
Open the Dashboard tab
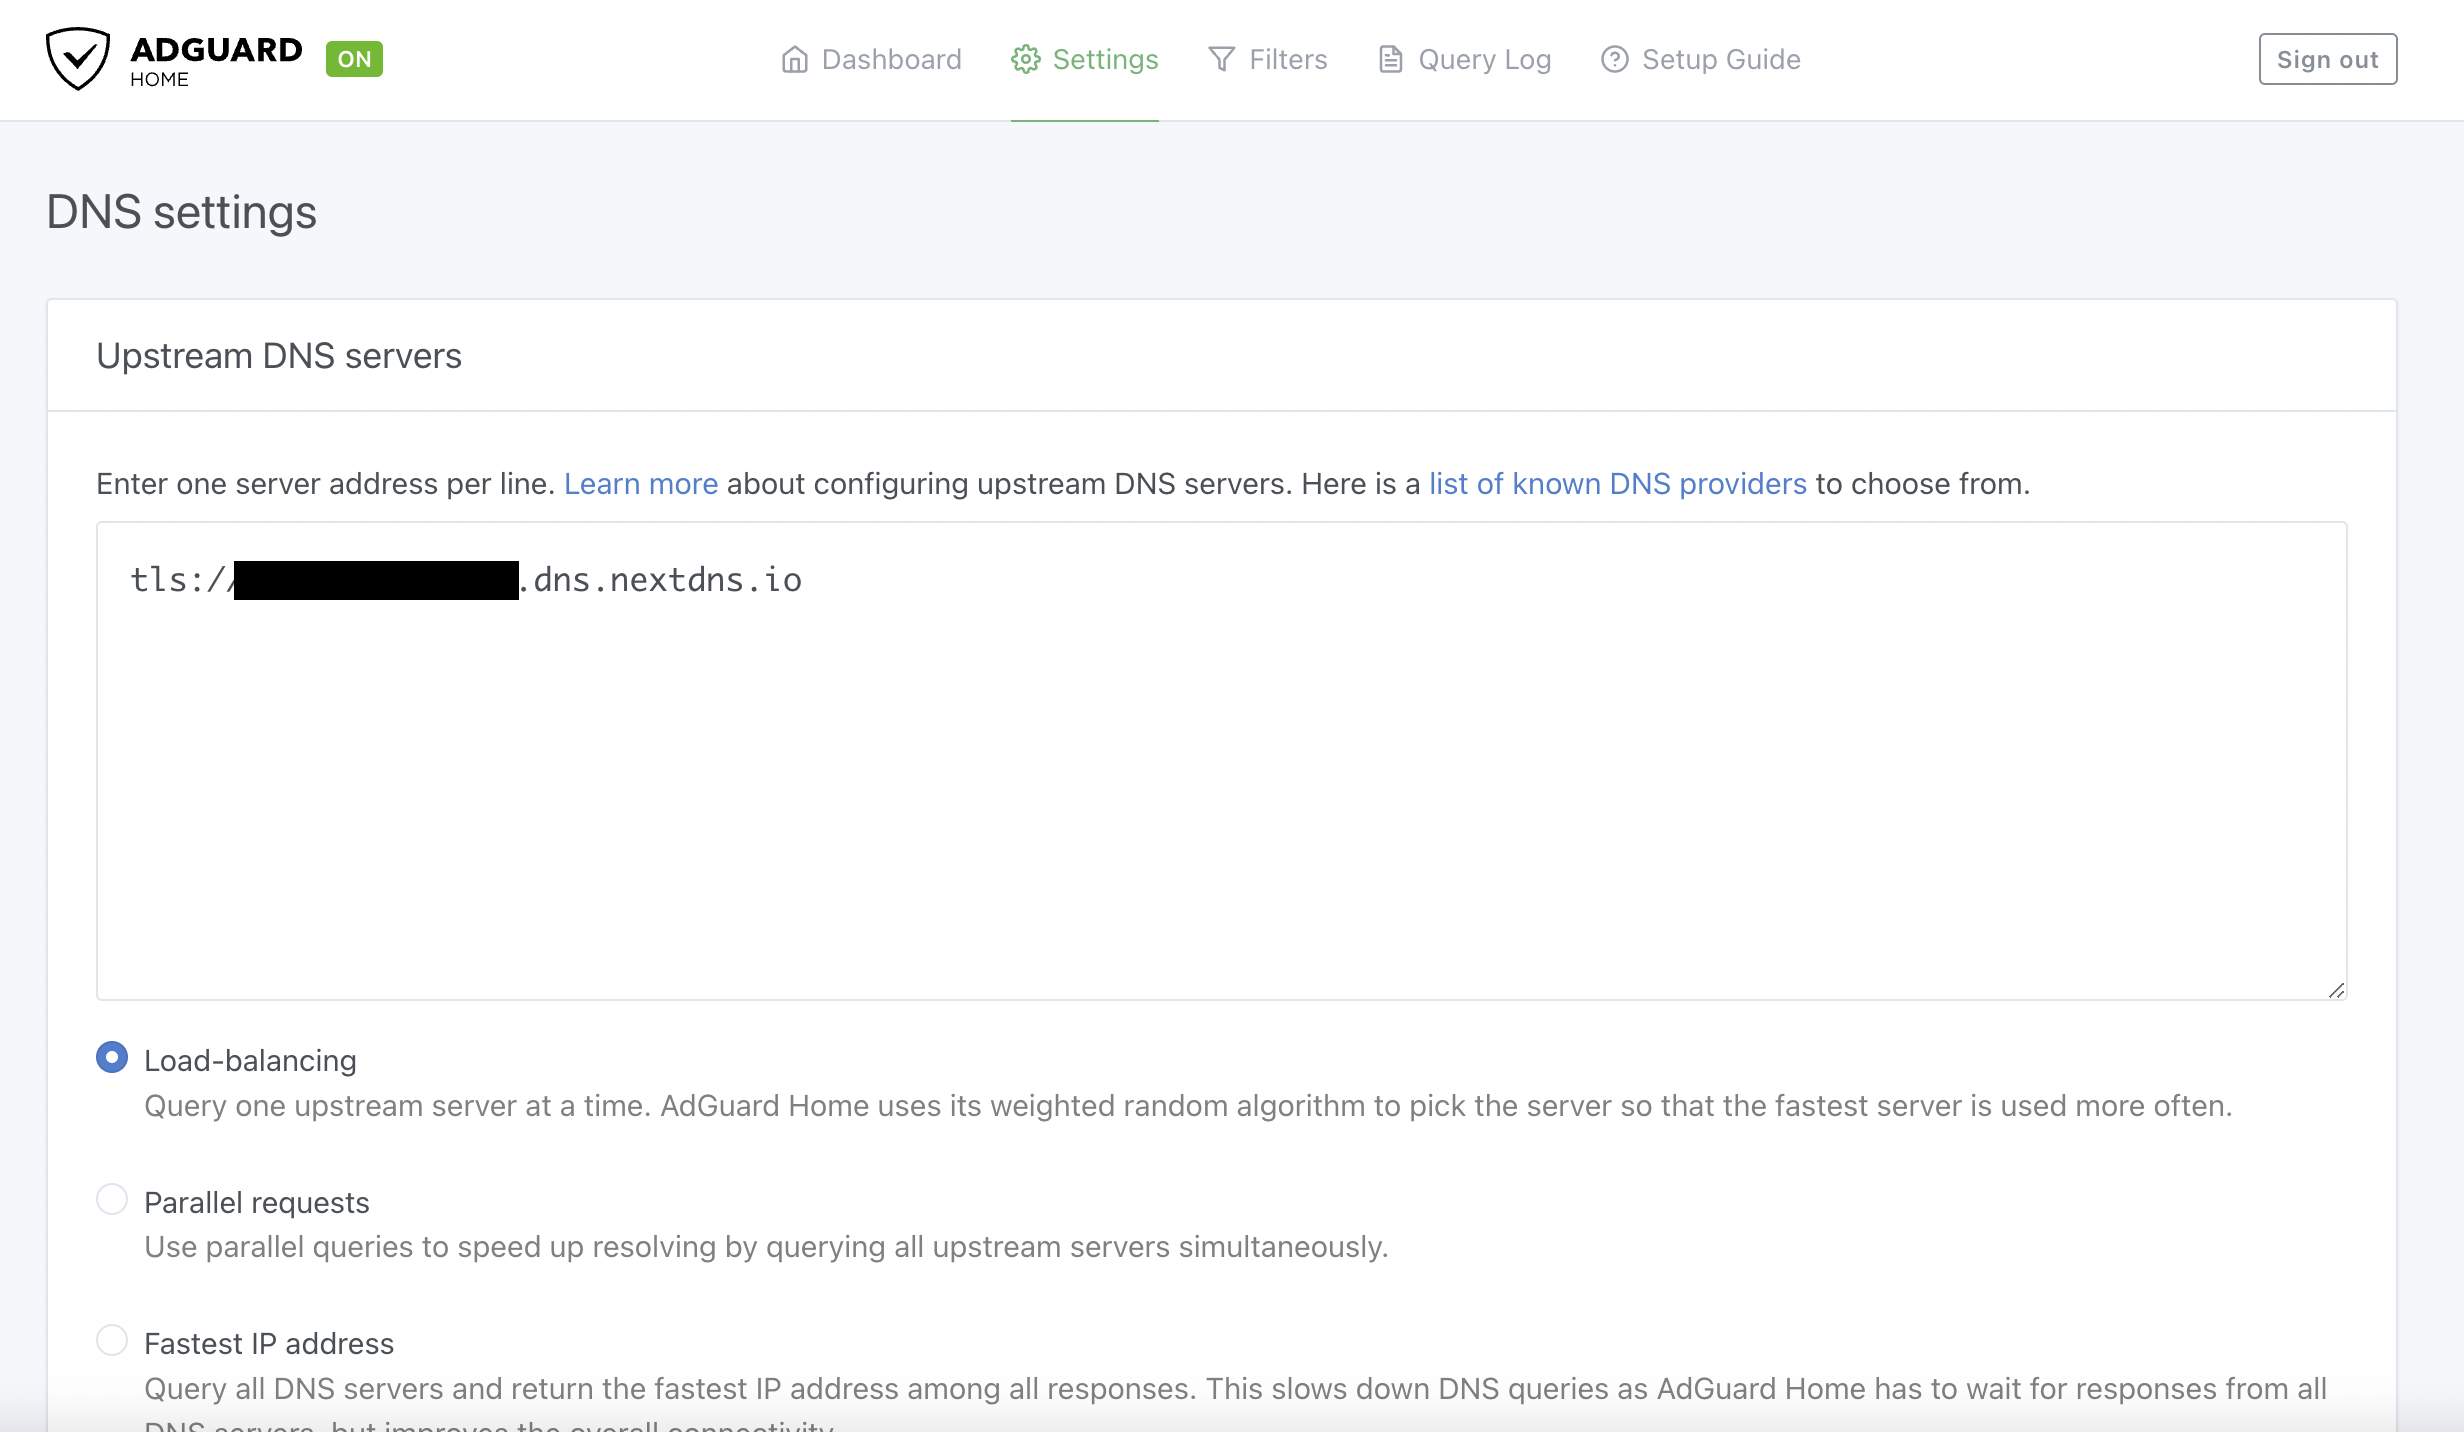tap(869, 60)
